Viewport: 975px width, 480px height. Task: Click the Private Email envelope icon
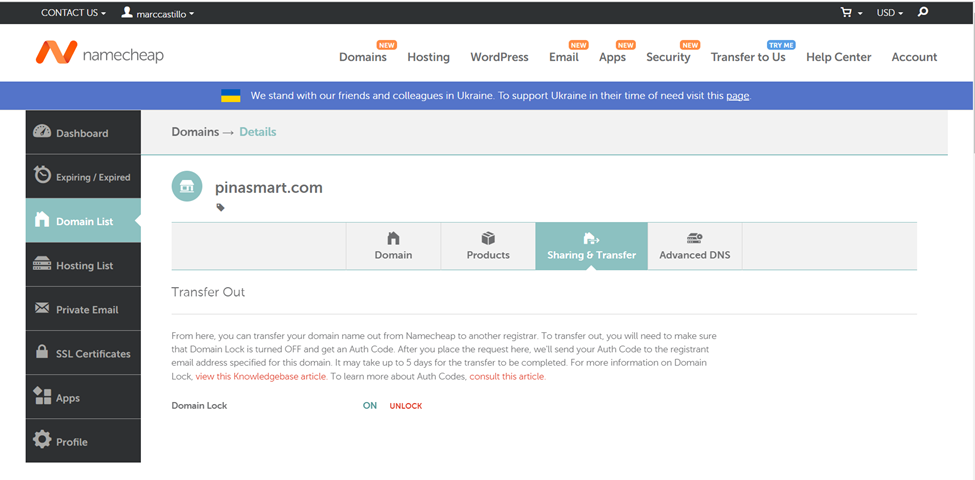tap(42, 308)
